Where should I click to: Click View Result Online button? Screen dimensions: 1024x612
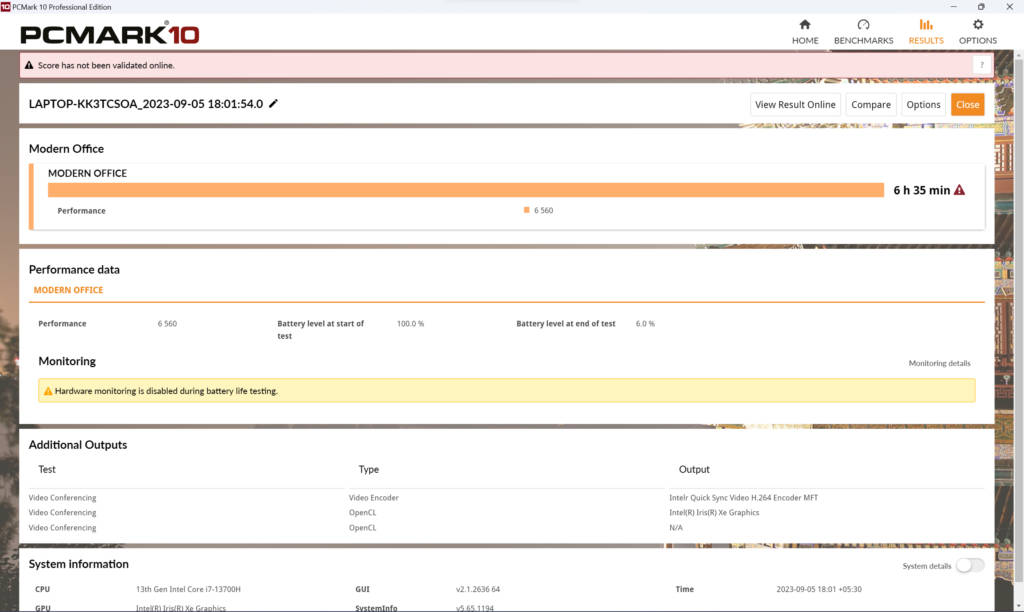coord(795,105)
